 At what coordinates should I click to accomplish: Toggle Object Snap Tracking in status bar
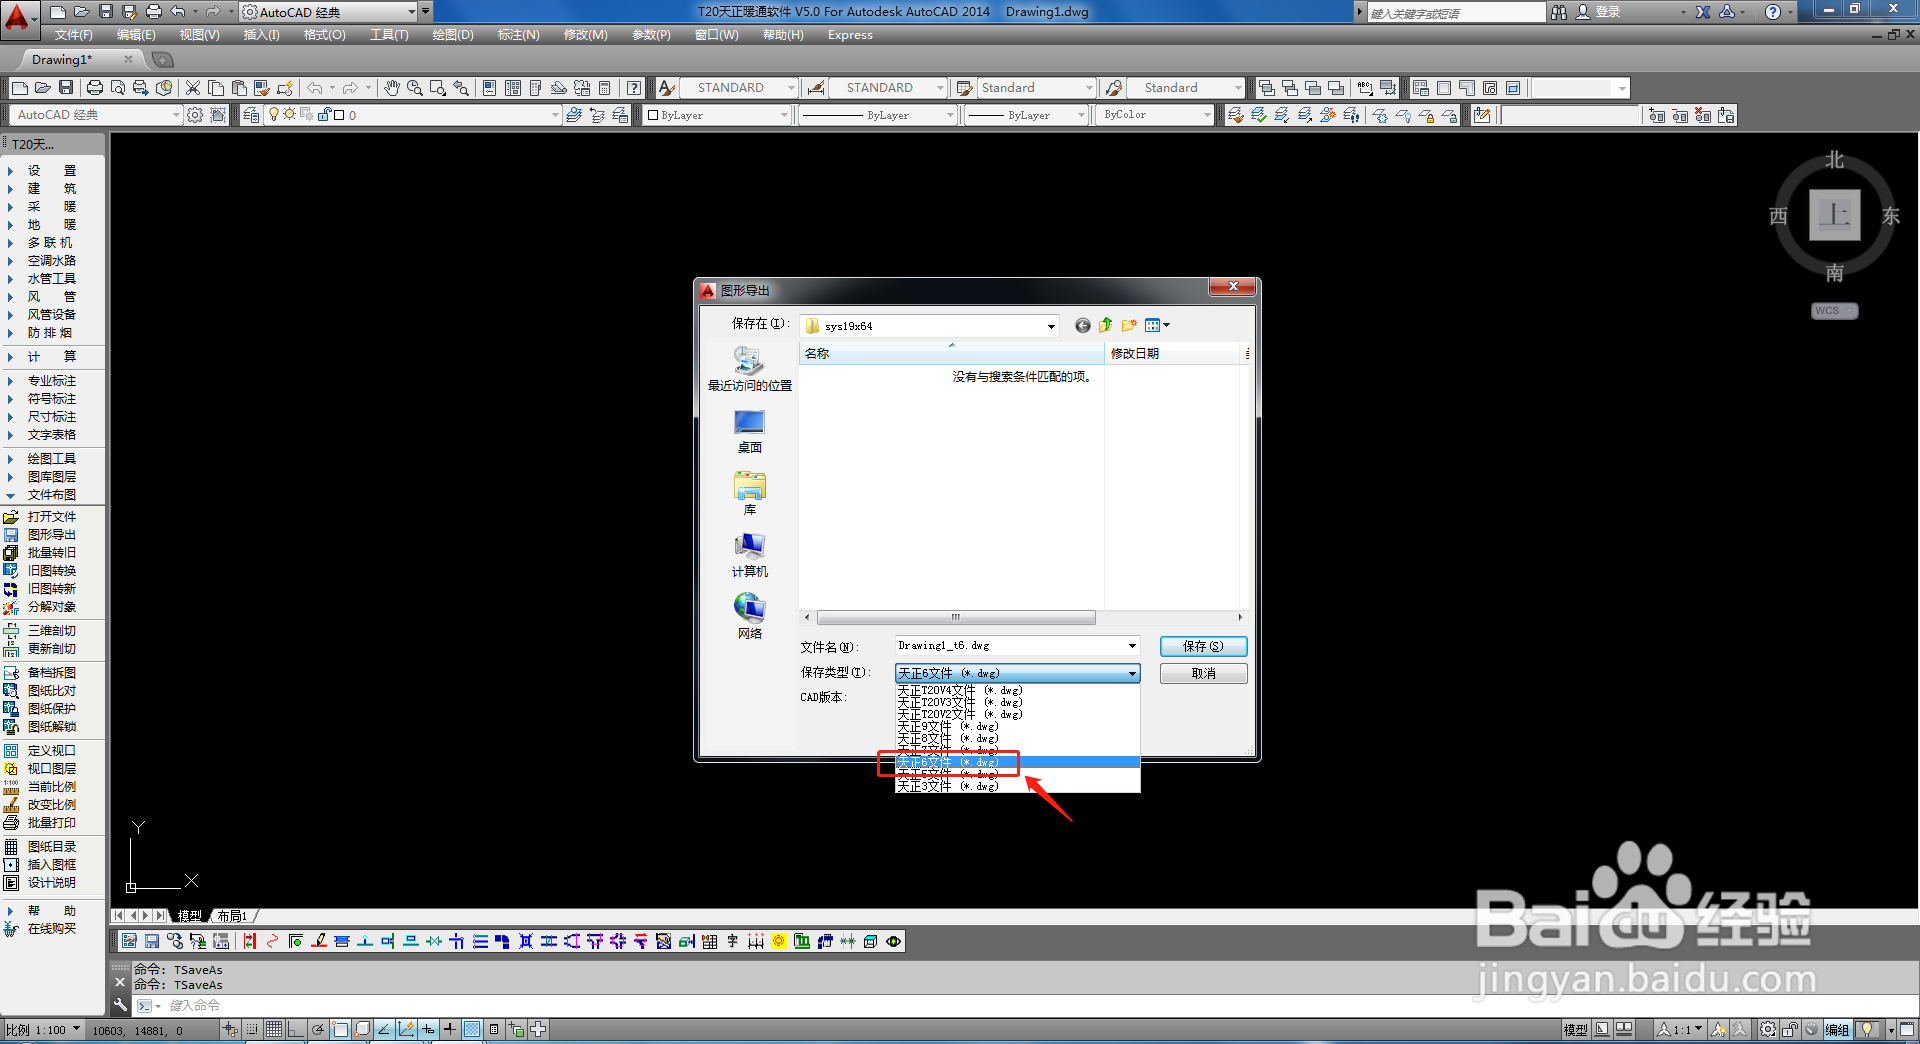tap(384, 1030)
